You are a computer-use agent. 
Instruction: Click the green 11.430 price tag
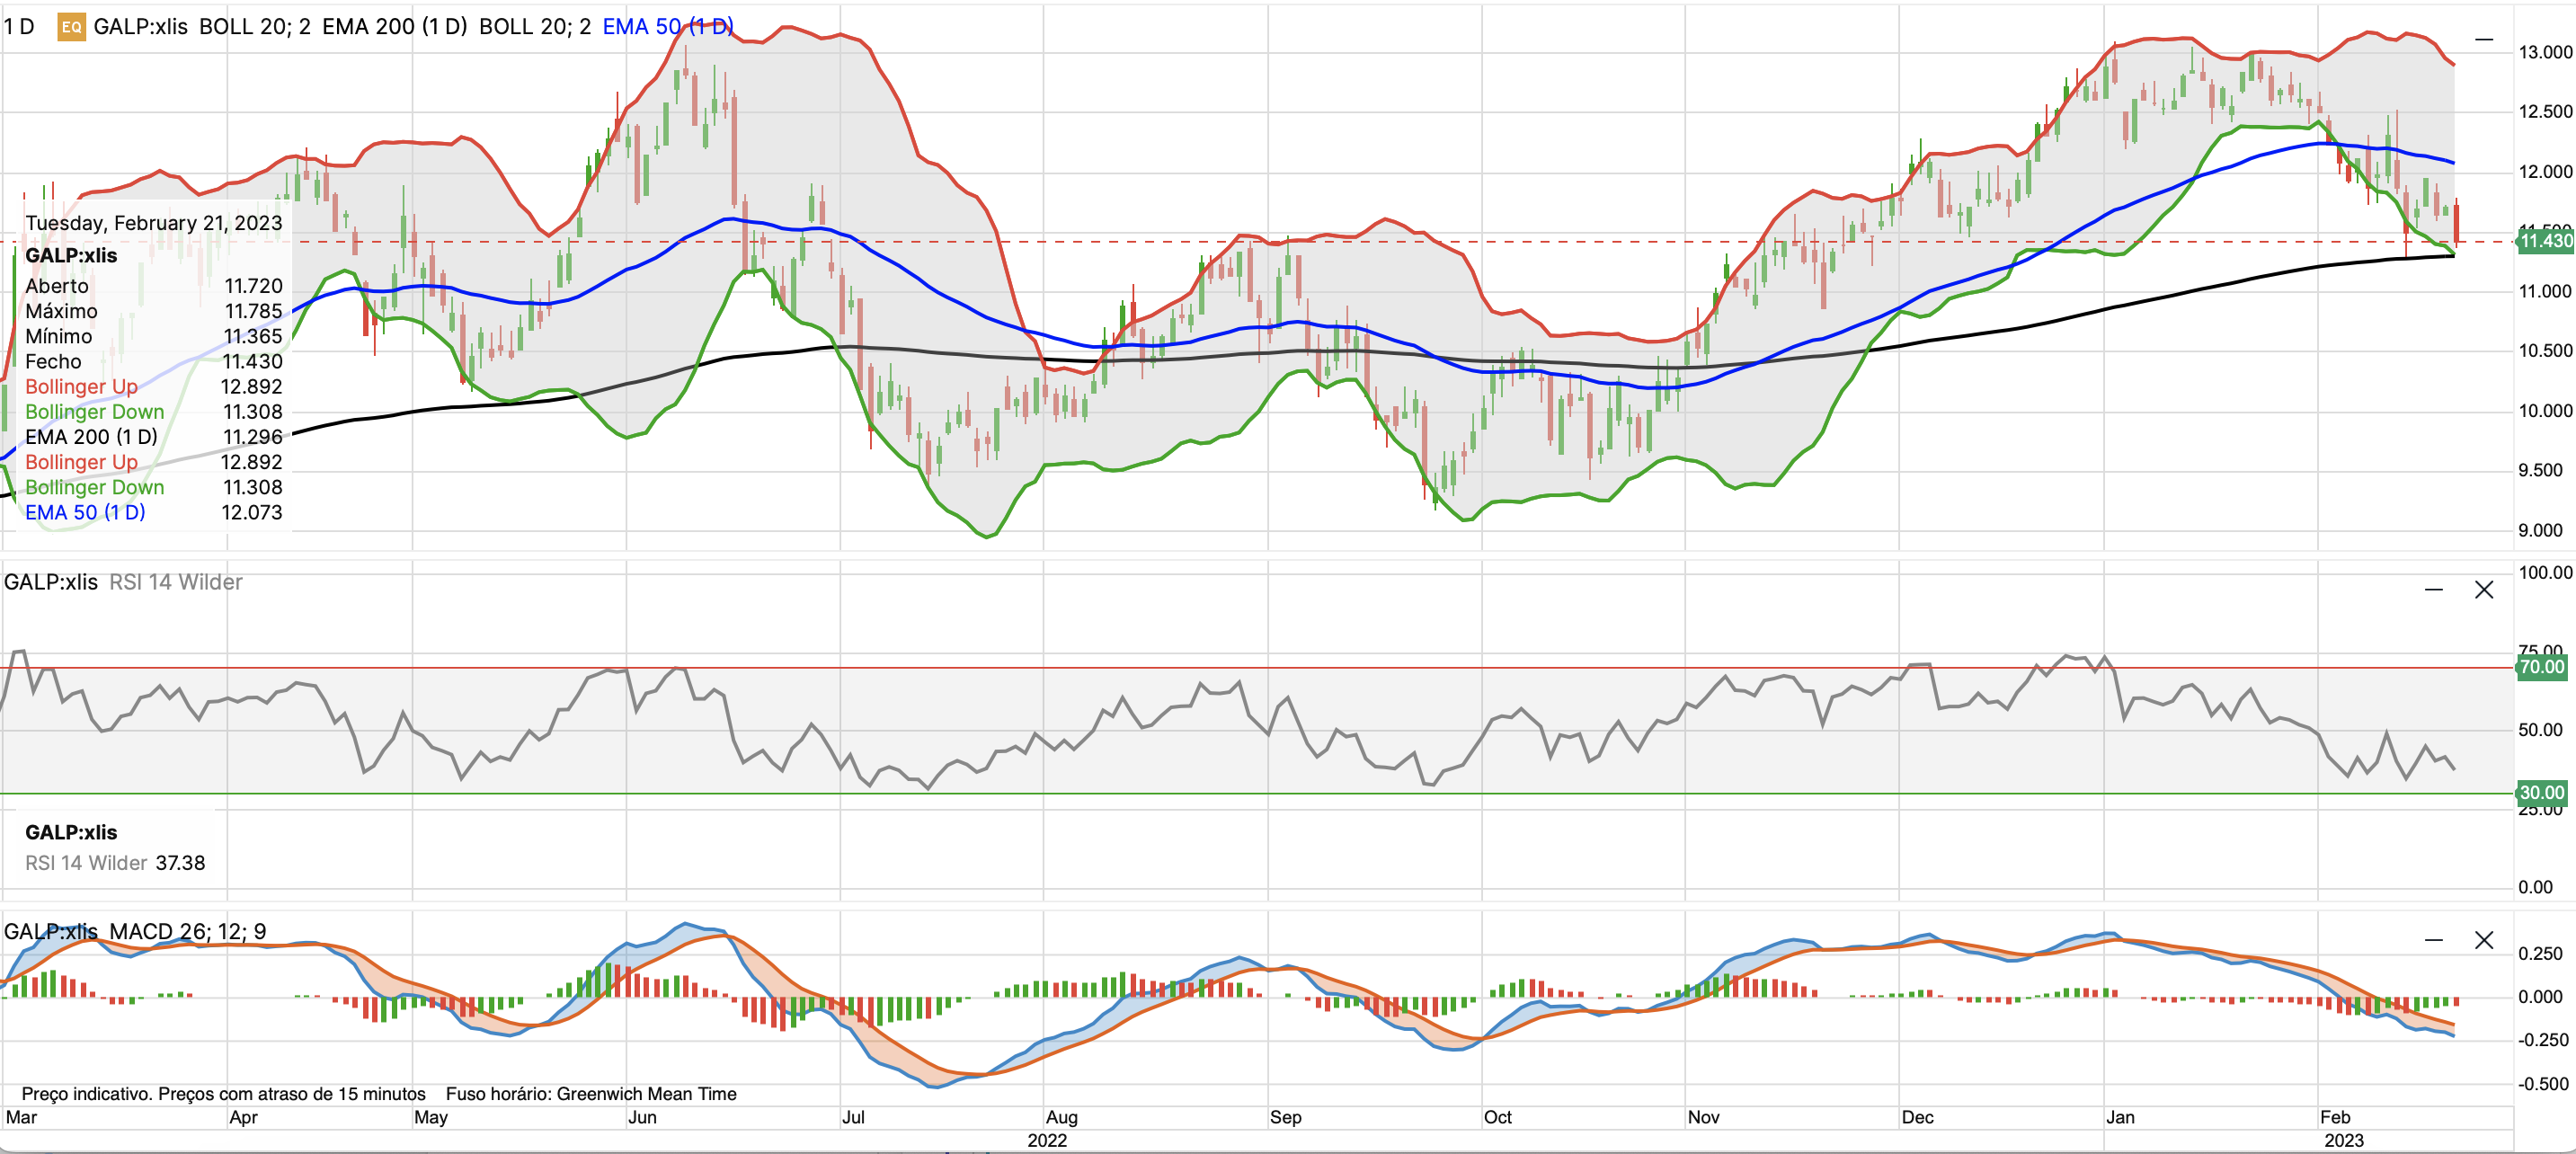(x=2545, y=241)
